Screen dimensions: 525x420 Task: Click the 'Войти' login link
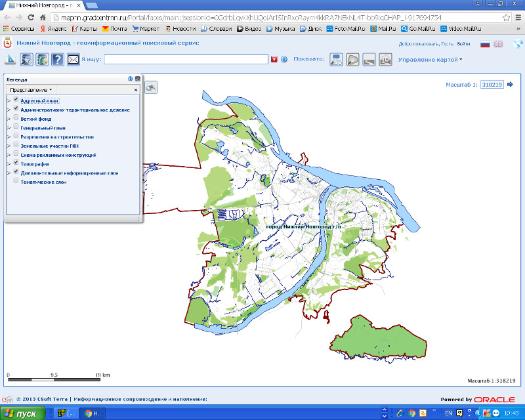463,44
